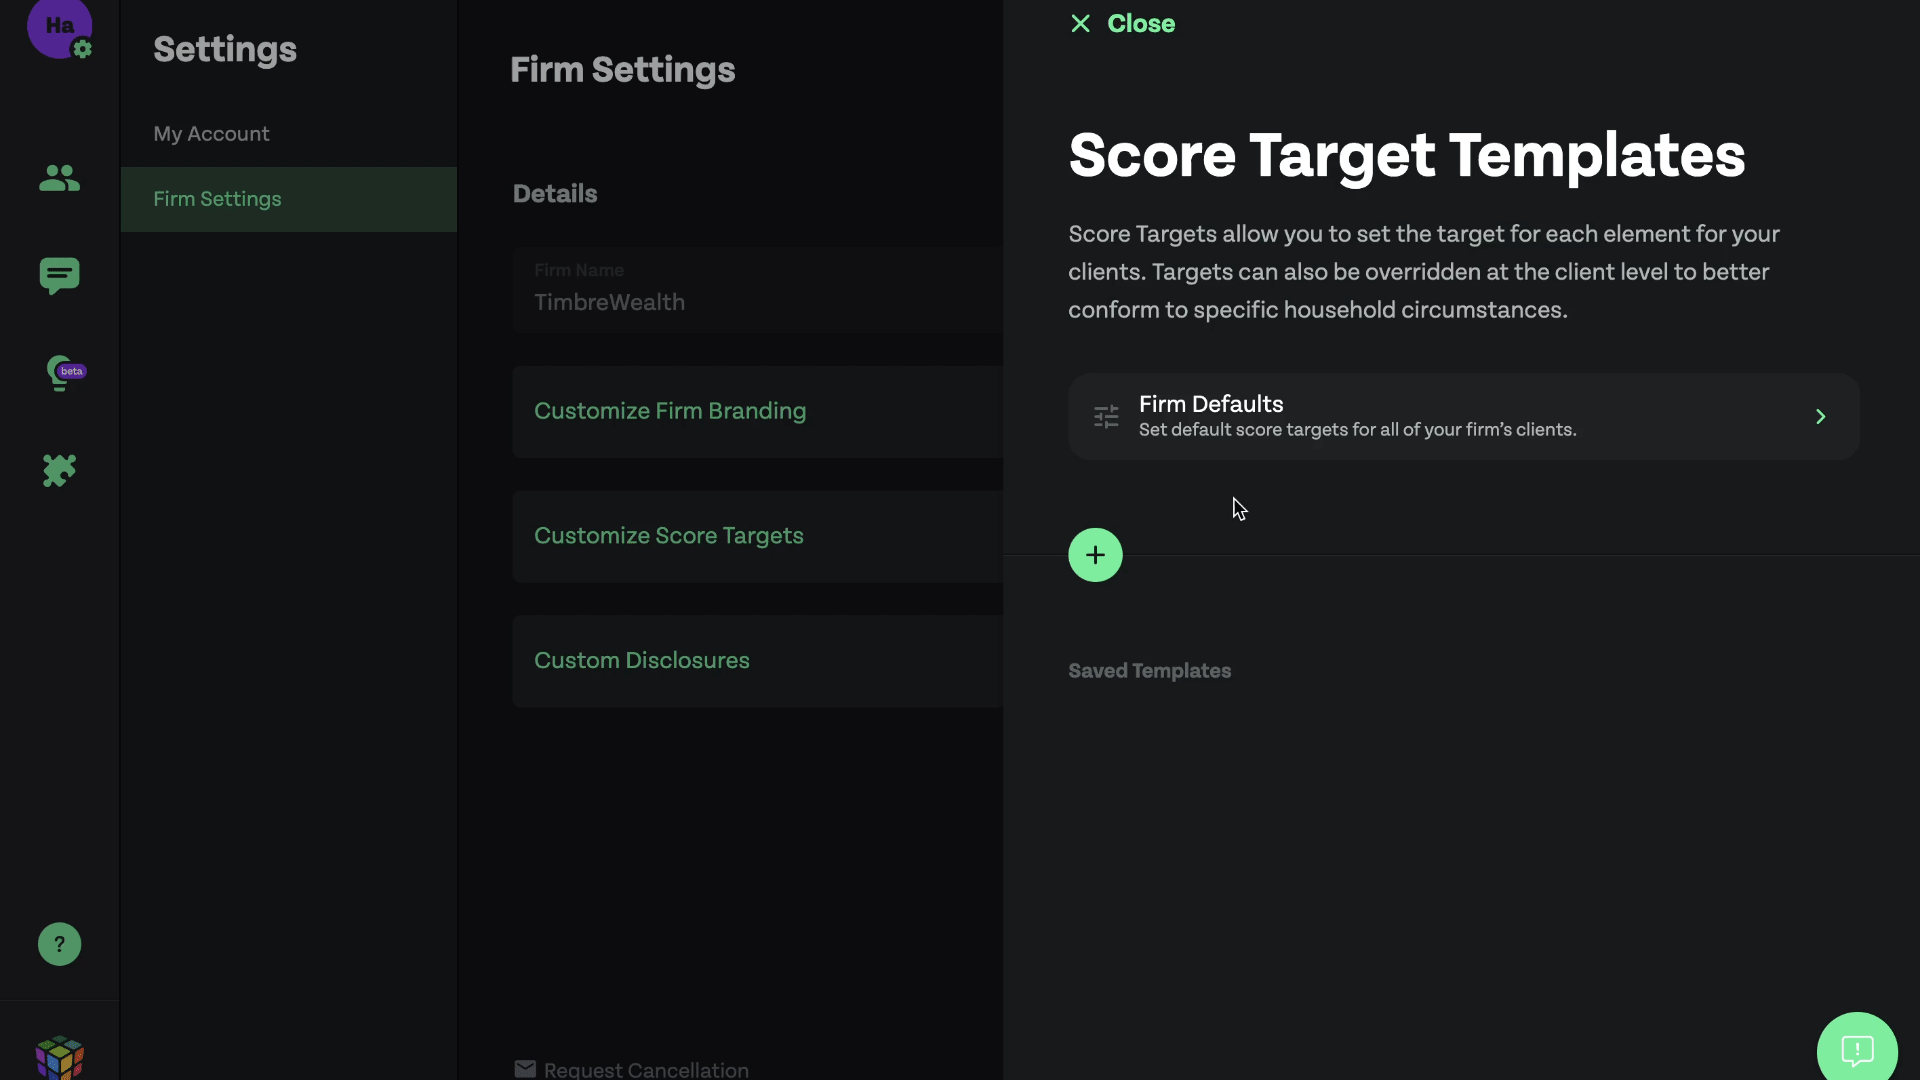Image resolution: width=1920 pixels, height=1080 pixels.
Task: Click the Firm Defaults sliders icon
Action: tap(1106, 417)
